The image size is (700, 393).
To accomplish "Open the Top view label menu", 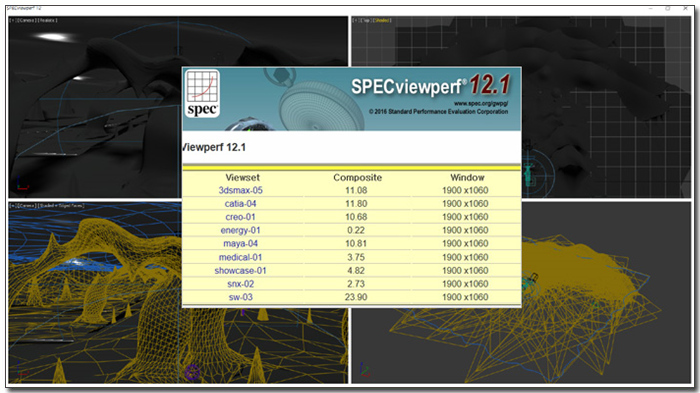I will coord(366,21).
